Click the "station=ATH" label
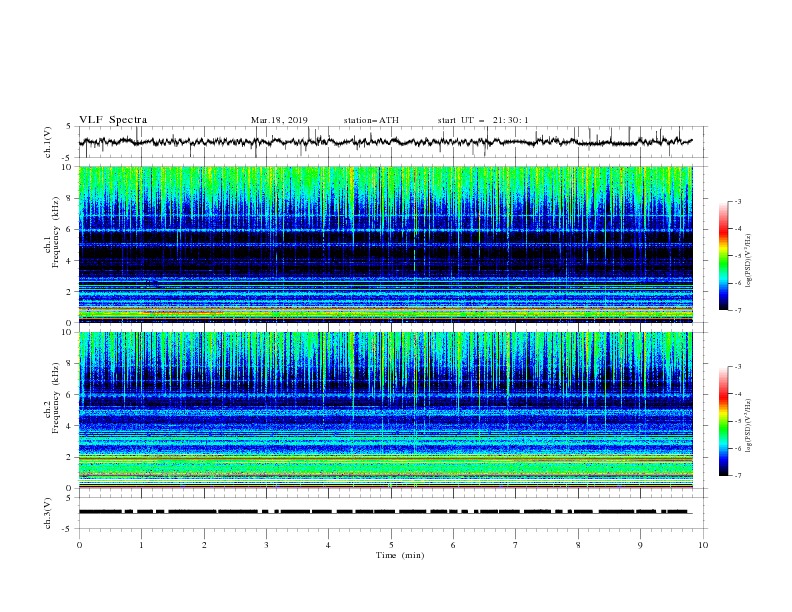 coord(371,120)
